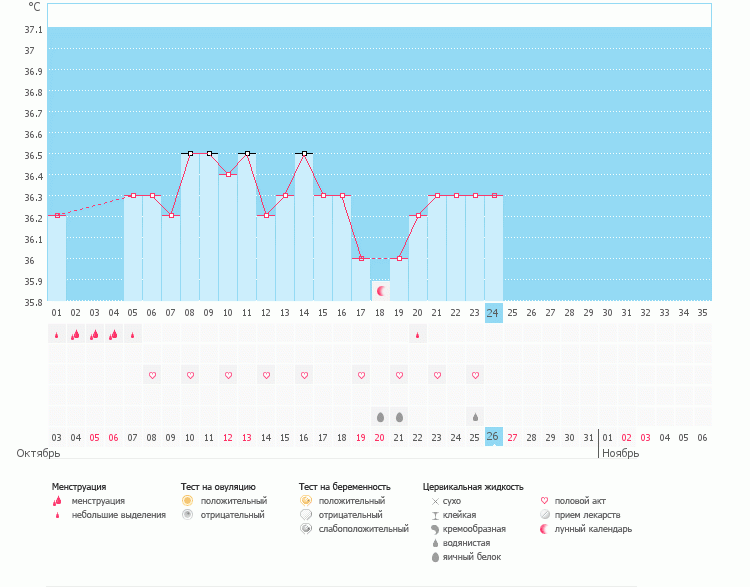Click the positive ovulation test legend icon
The width and height of the screenshot is (750, 587).
187,500
